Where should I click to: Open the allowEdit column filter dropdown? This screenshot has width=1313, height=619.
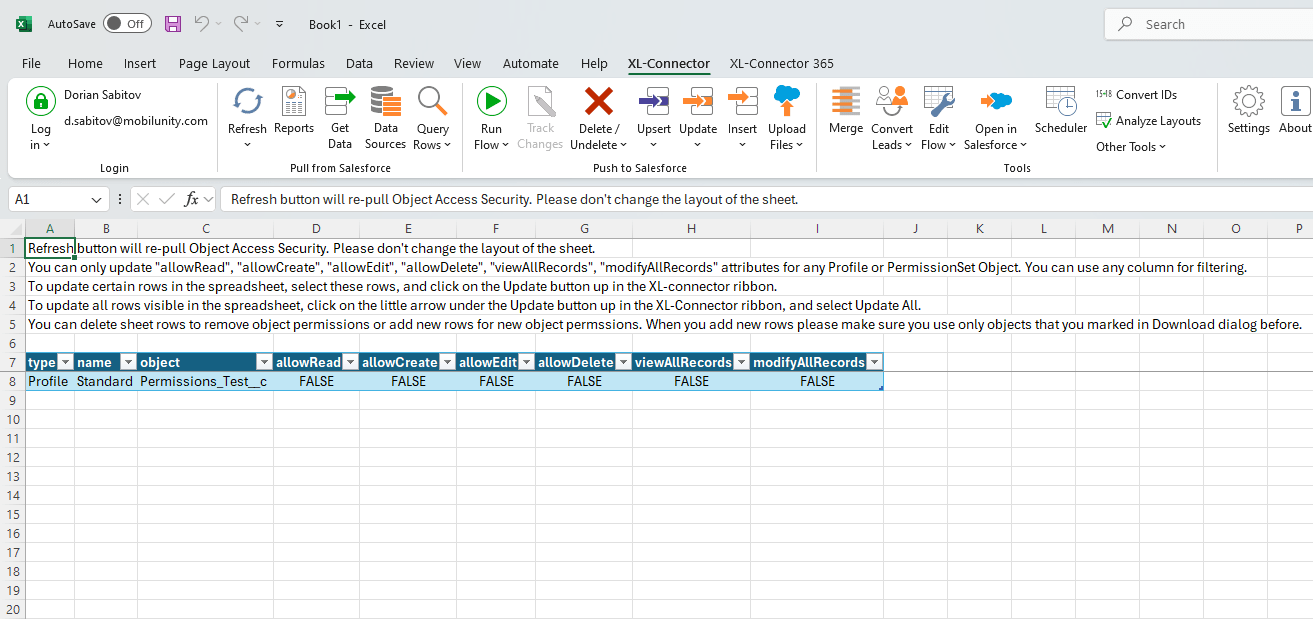coord(526,362)
